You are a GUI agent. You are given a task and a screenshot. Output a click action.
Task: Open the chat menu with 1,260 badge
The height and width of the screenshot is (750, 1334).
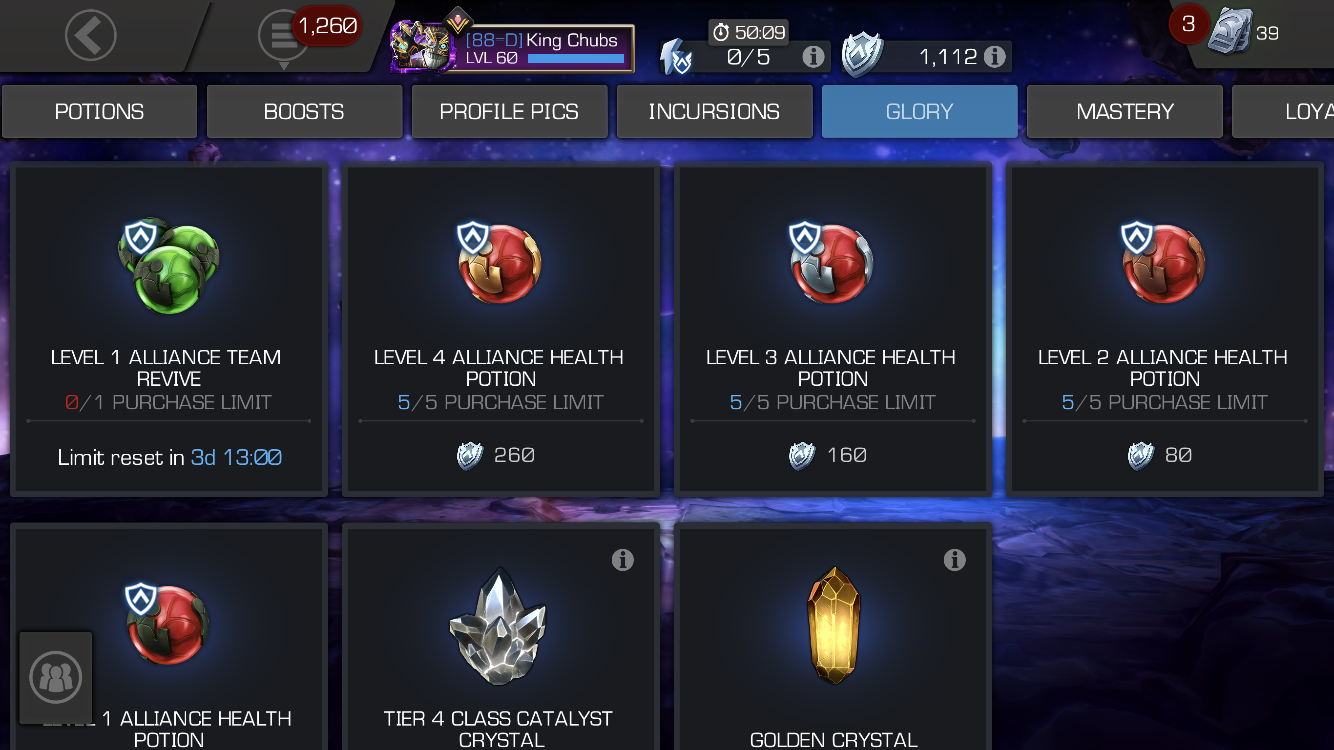[285, 36]
